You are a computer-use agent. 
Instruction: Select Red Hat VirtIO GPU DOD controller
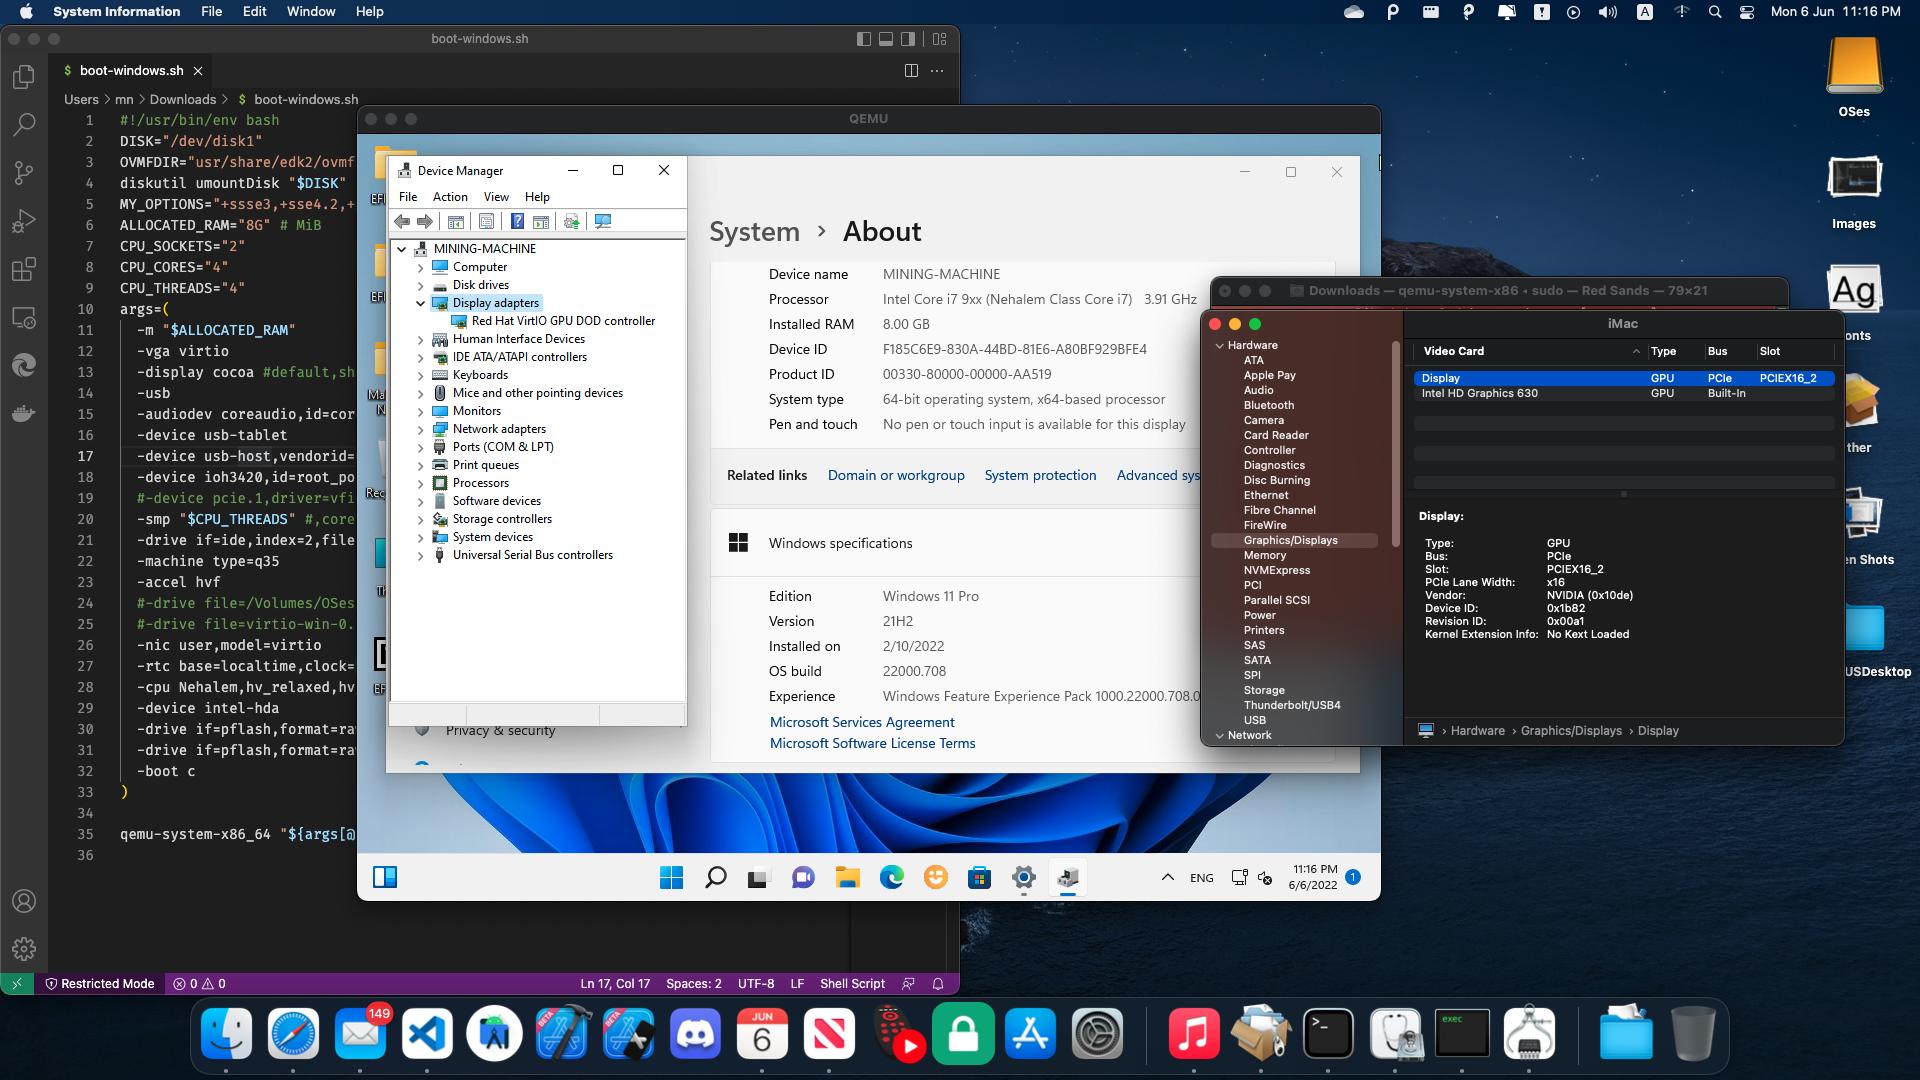click(x=563, y=321)
